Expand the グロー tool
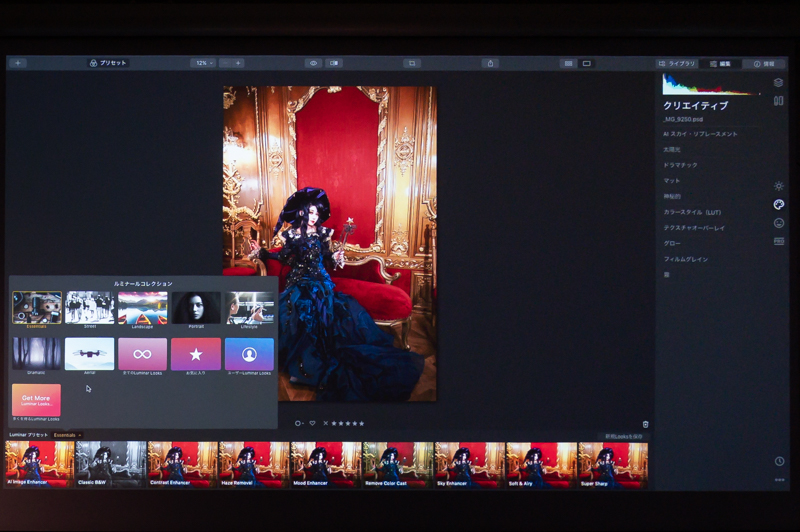The image size is (800, 532). tap(672, 243)
